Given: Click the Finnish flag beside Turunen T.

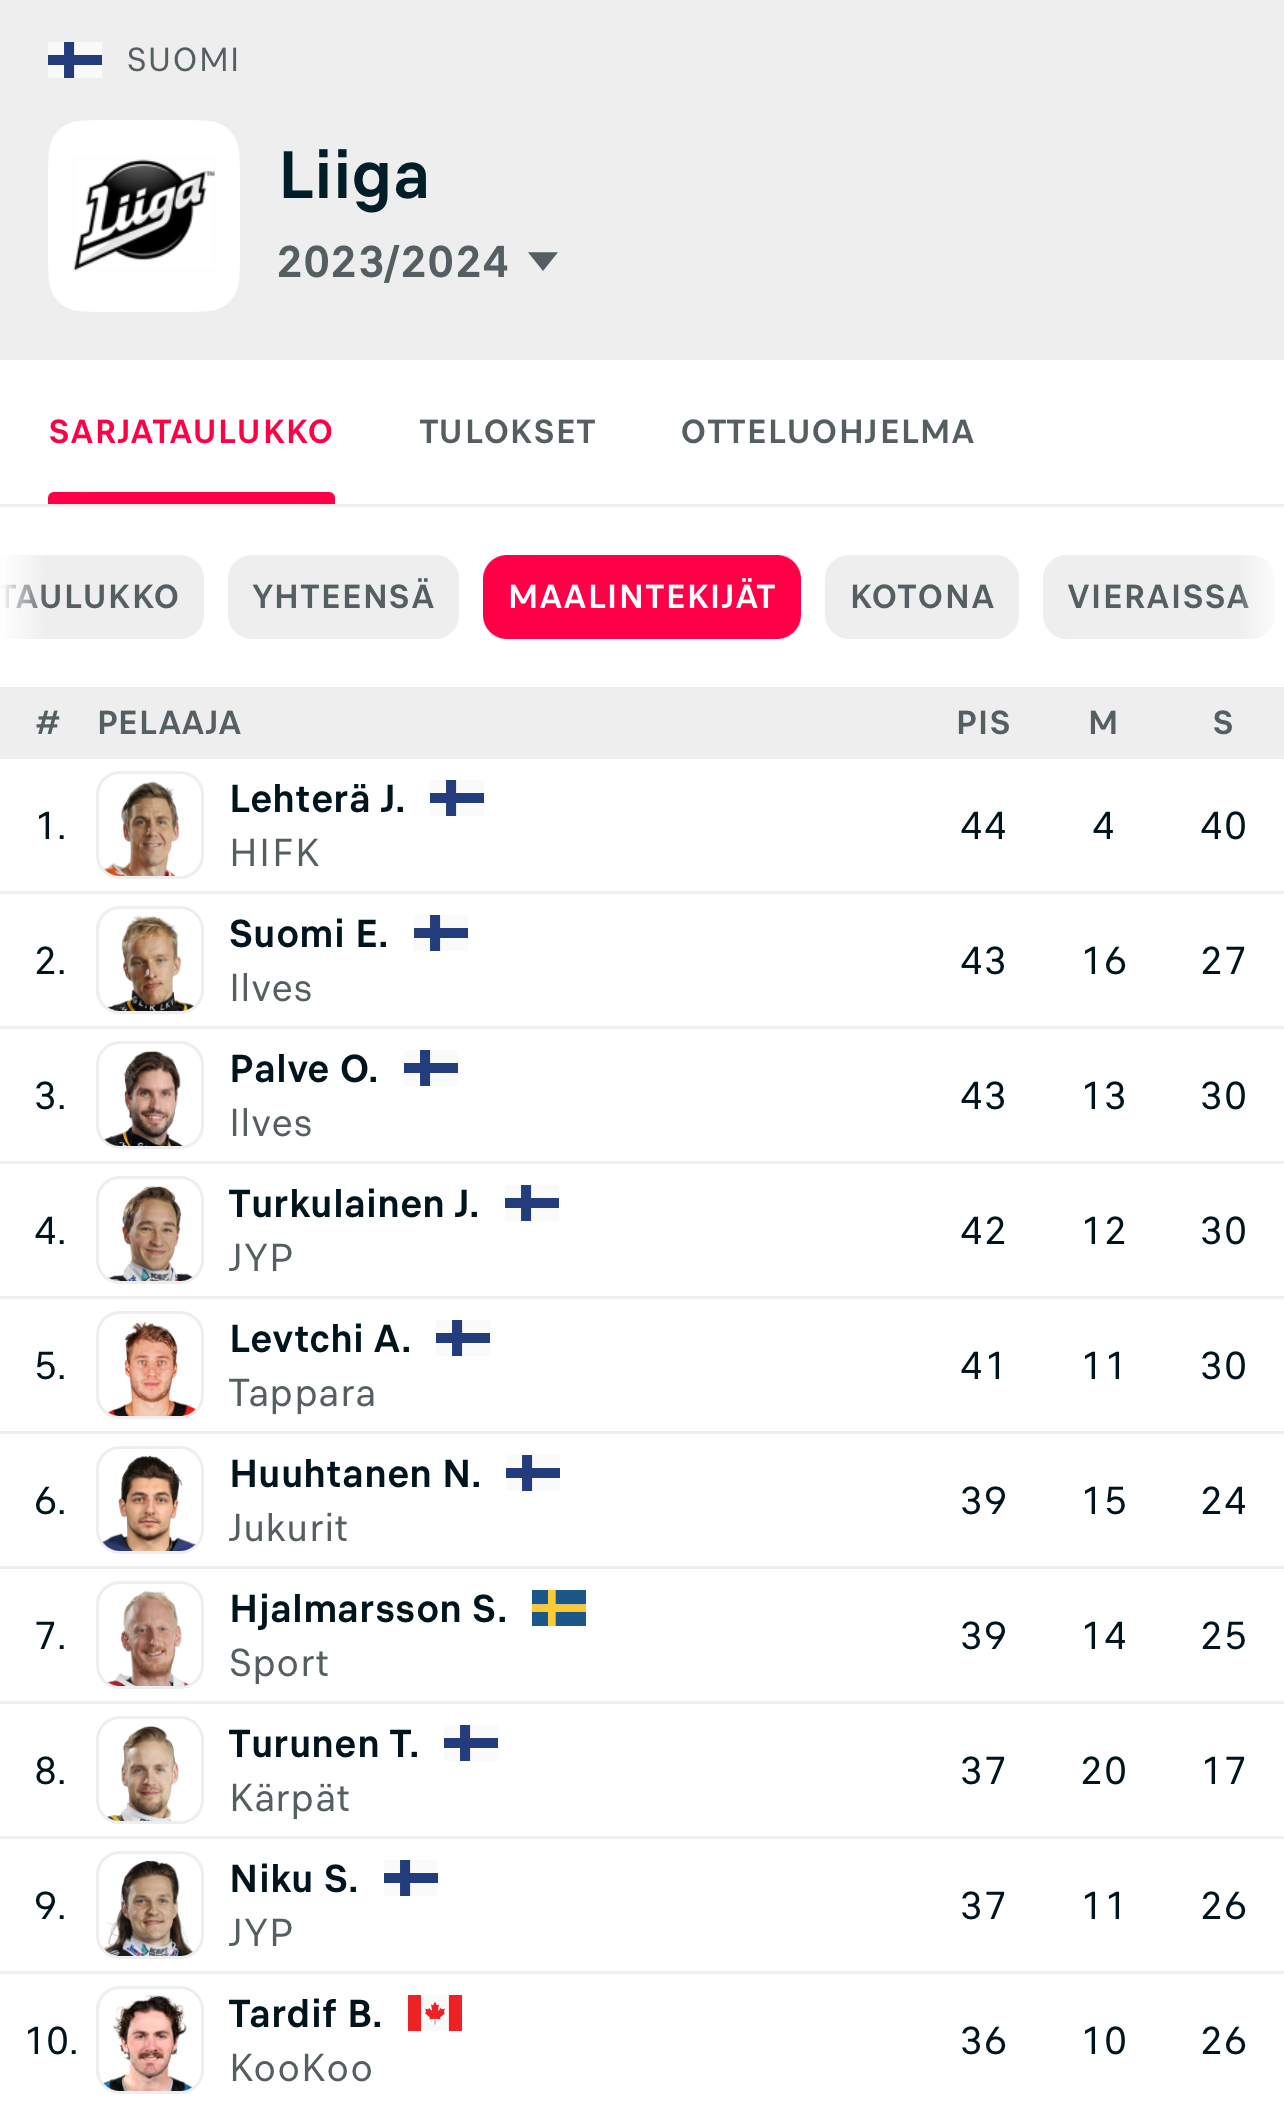Looking at the screenshot, I should coord(471,1743).
